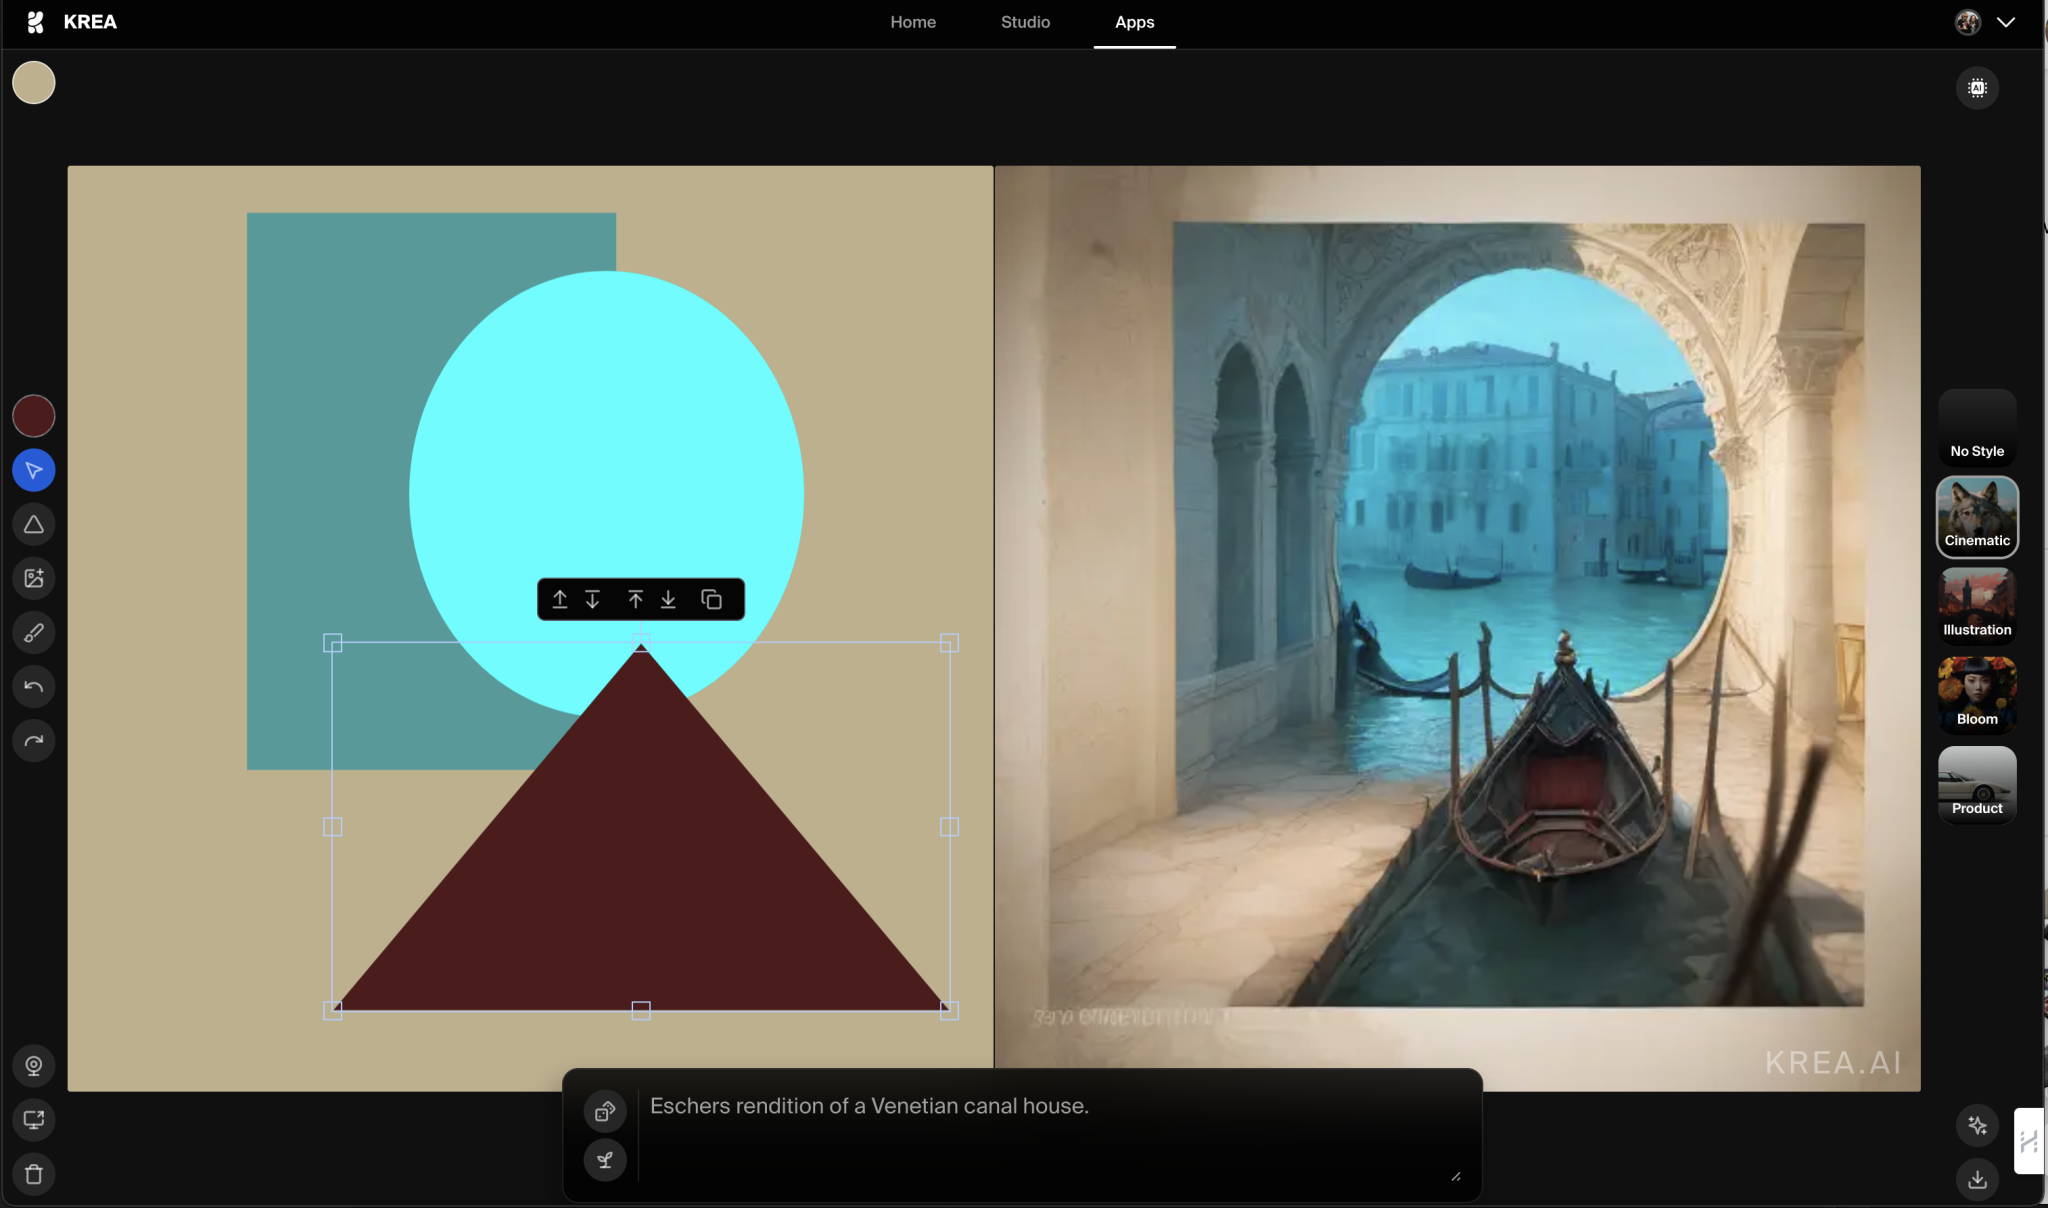2048x1208 pixels.
Task: Open the Home menu item
Action: pyautogui.click(x=912, y=22)
